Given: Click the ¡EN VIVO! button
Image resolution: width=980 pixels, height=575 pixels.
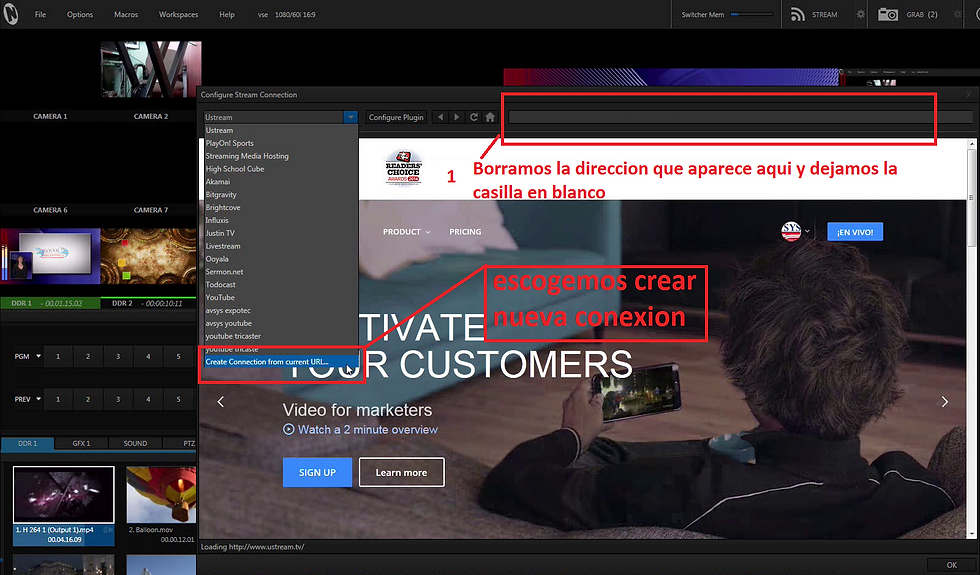Looking at the screenshot, I should [x=855, y=232].
